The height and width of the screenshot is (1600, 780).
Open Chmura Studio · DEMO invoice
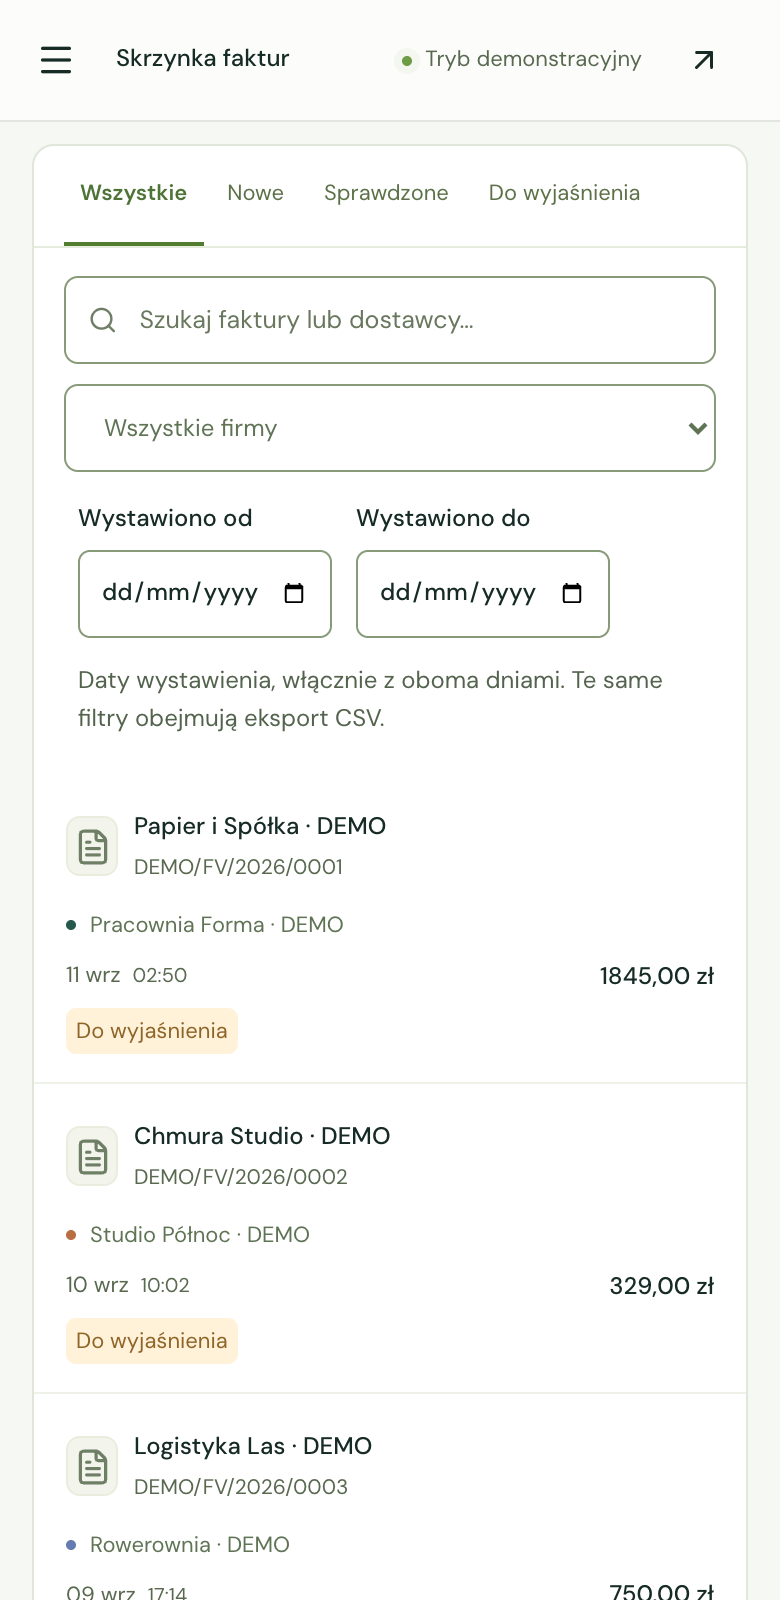(x=262, y=1136)
